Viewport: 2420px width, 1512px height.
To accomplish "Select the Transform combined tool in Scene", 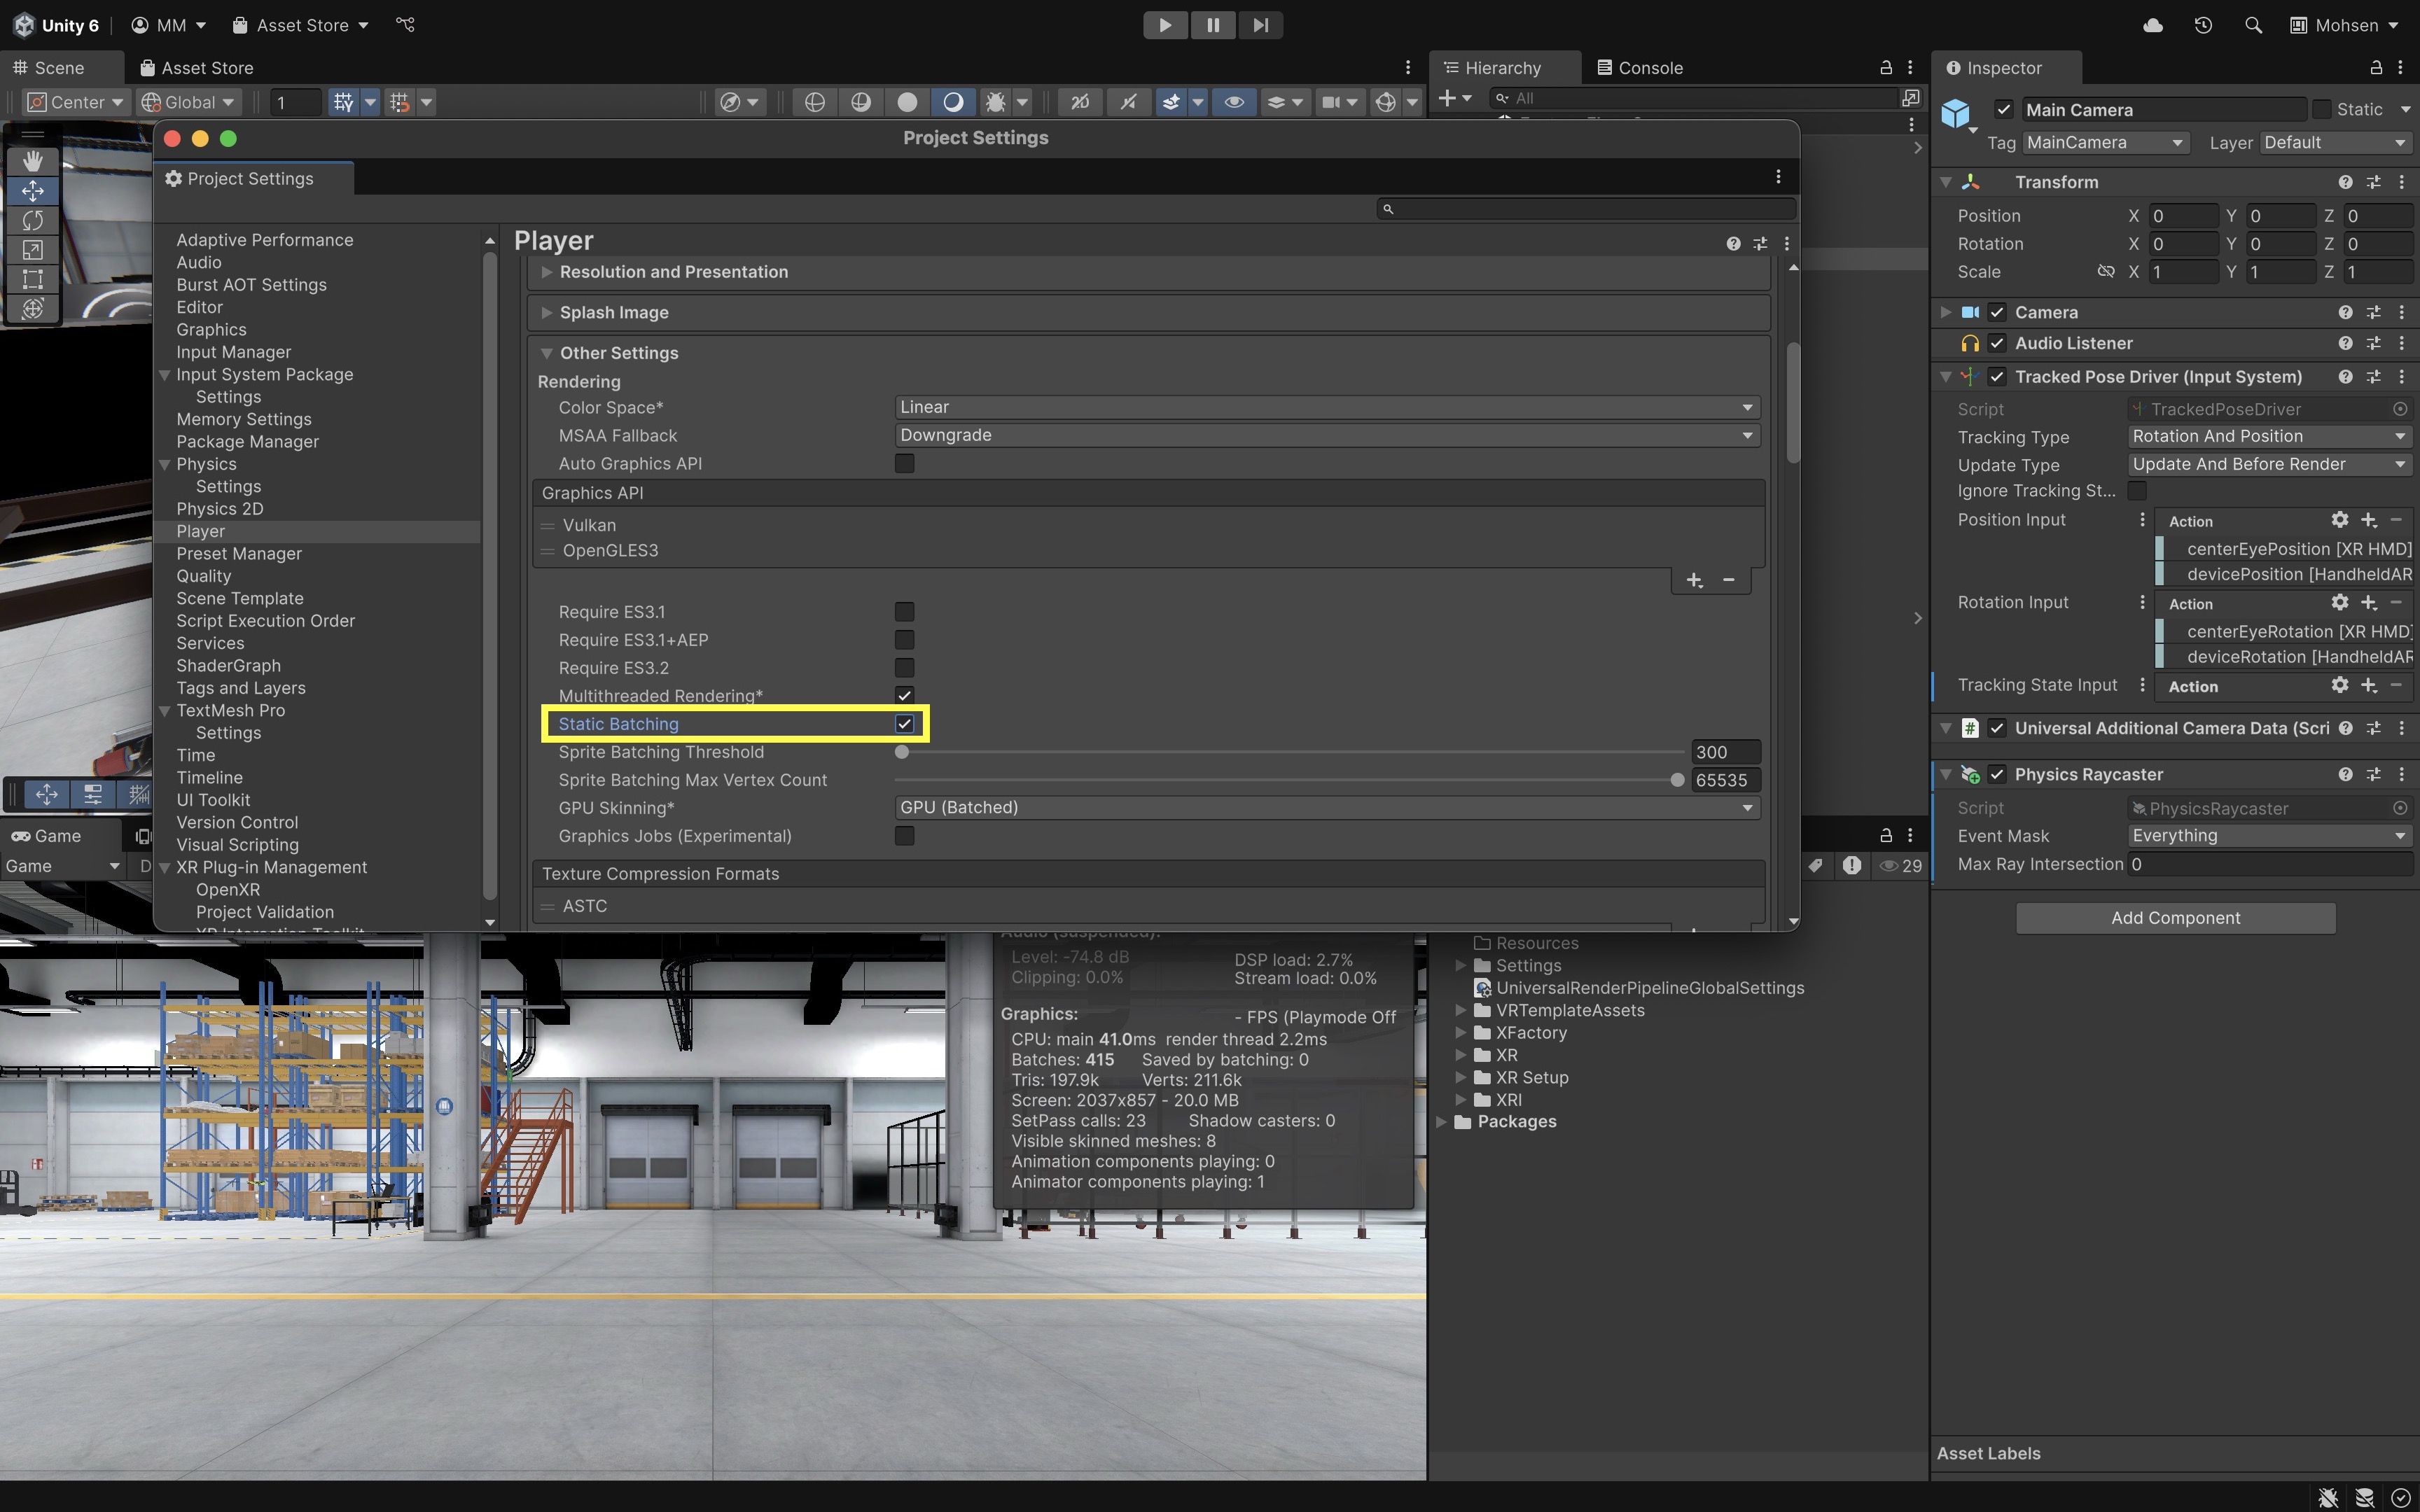I will coord(33,308).
